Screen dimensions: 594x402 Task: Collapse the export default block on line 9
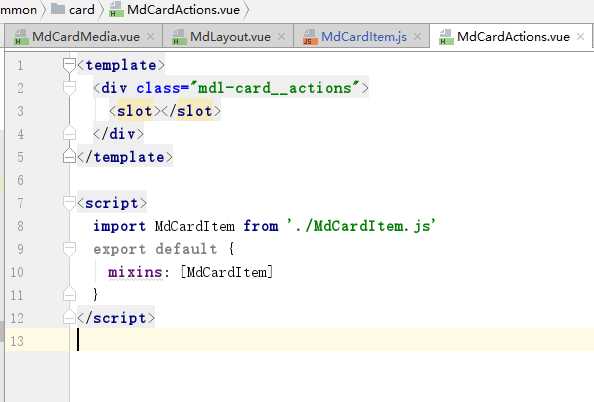click(x=69, y=249)
